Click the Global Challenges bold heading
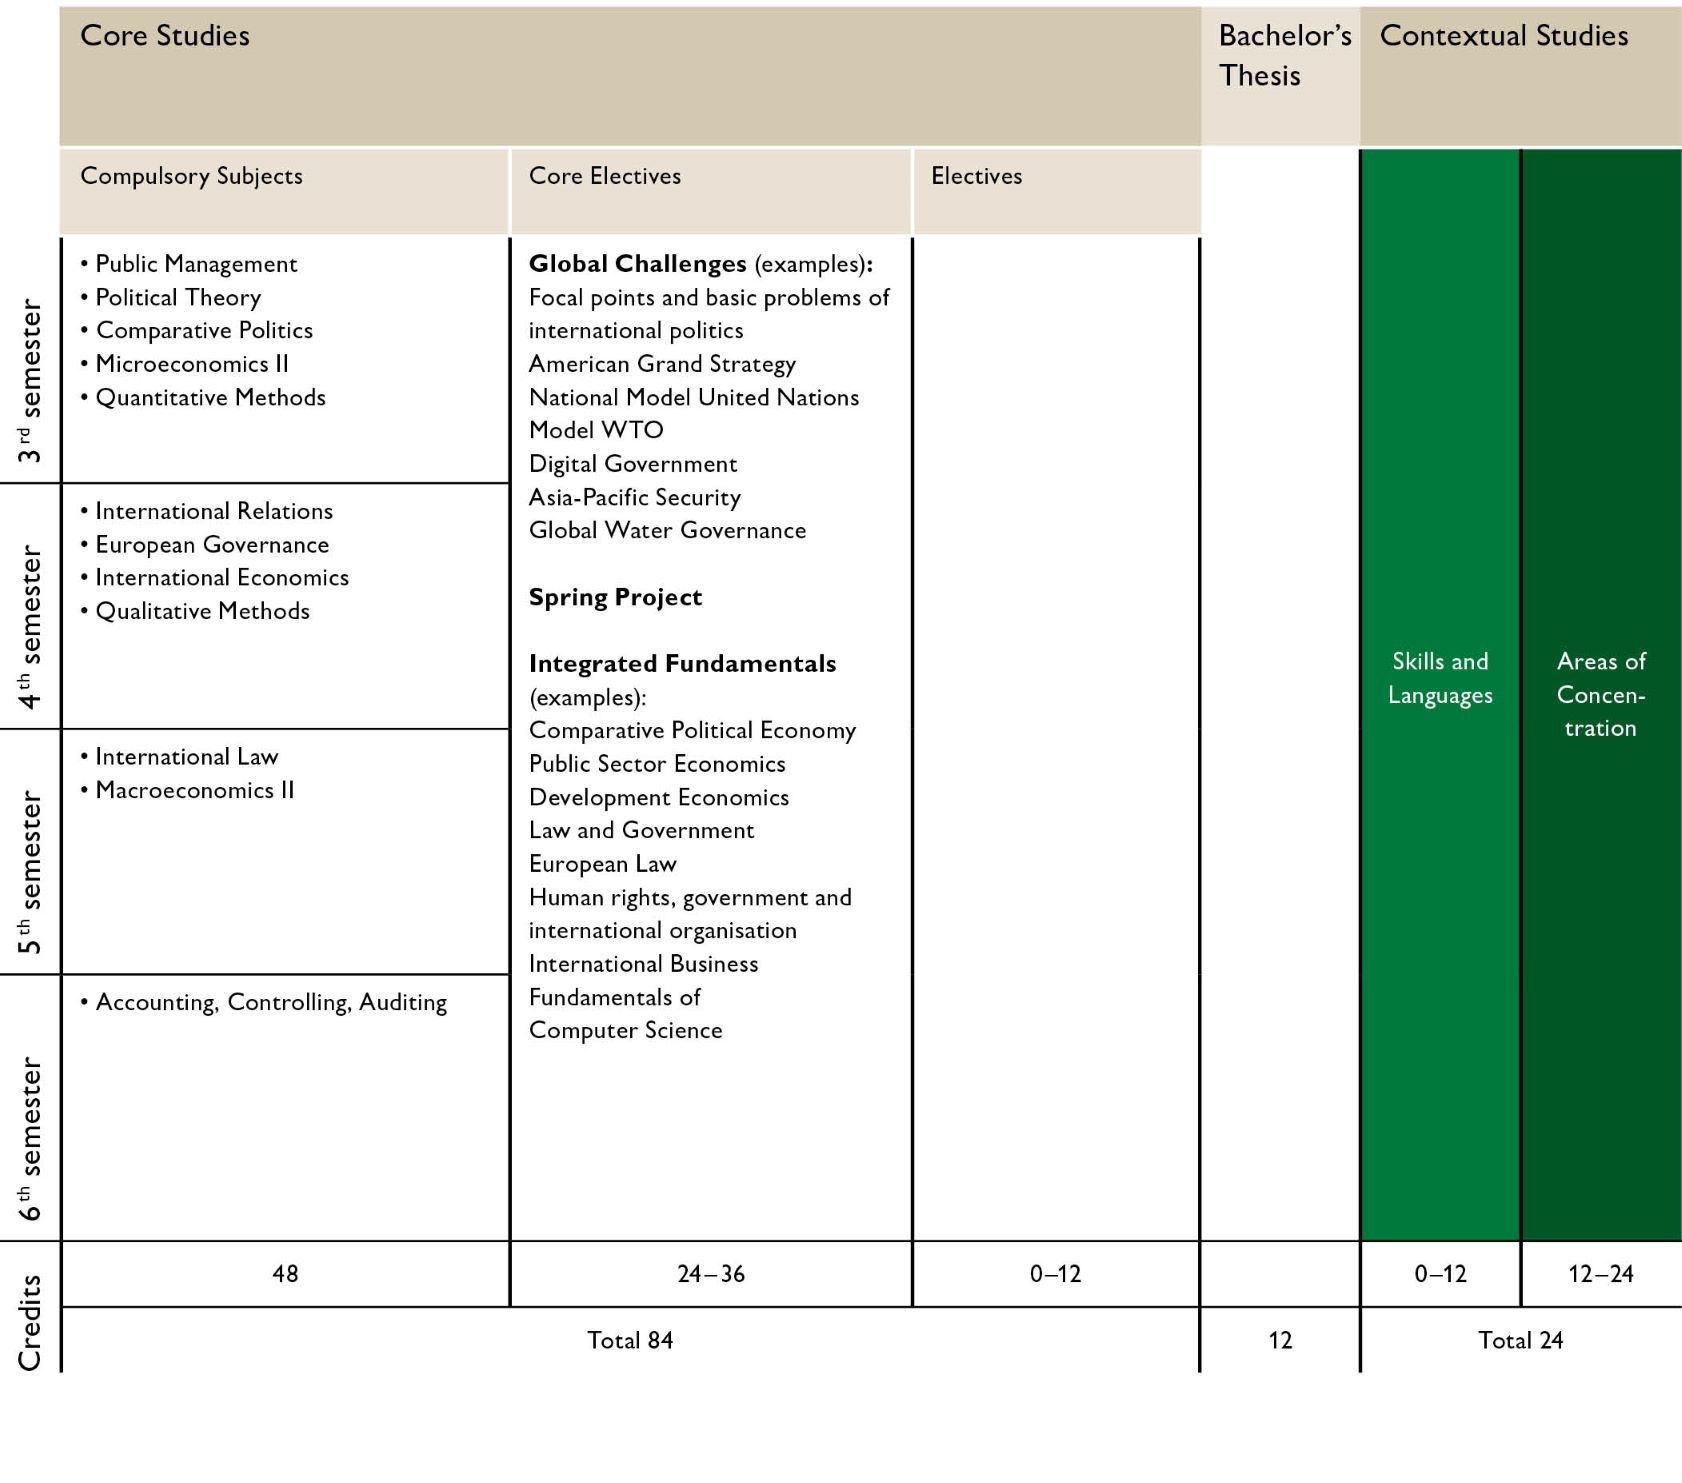This screenshot has height=1483, width=1682. tap(637, 264)
